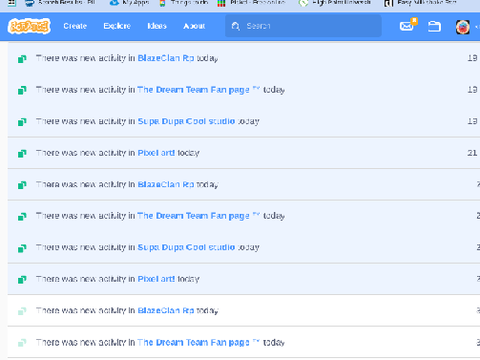Open the first Dream Team Fan page link

199,90
